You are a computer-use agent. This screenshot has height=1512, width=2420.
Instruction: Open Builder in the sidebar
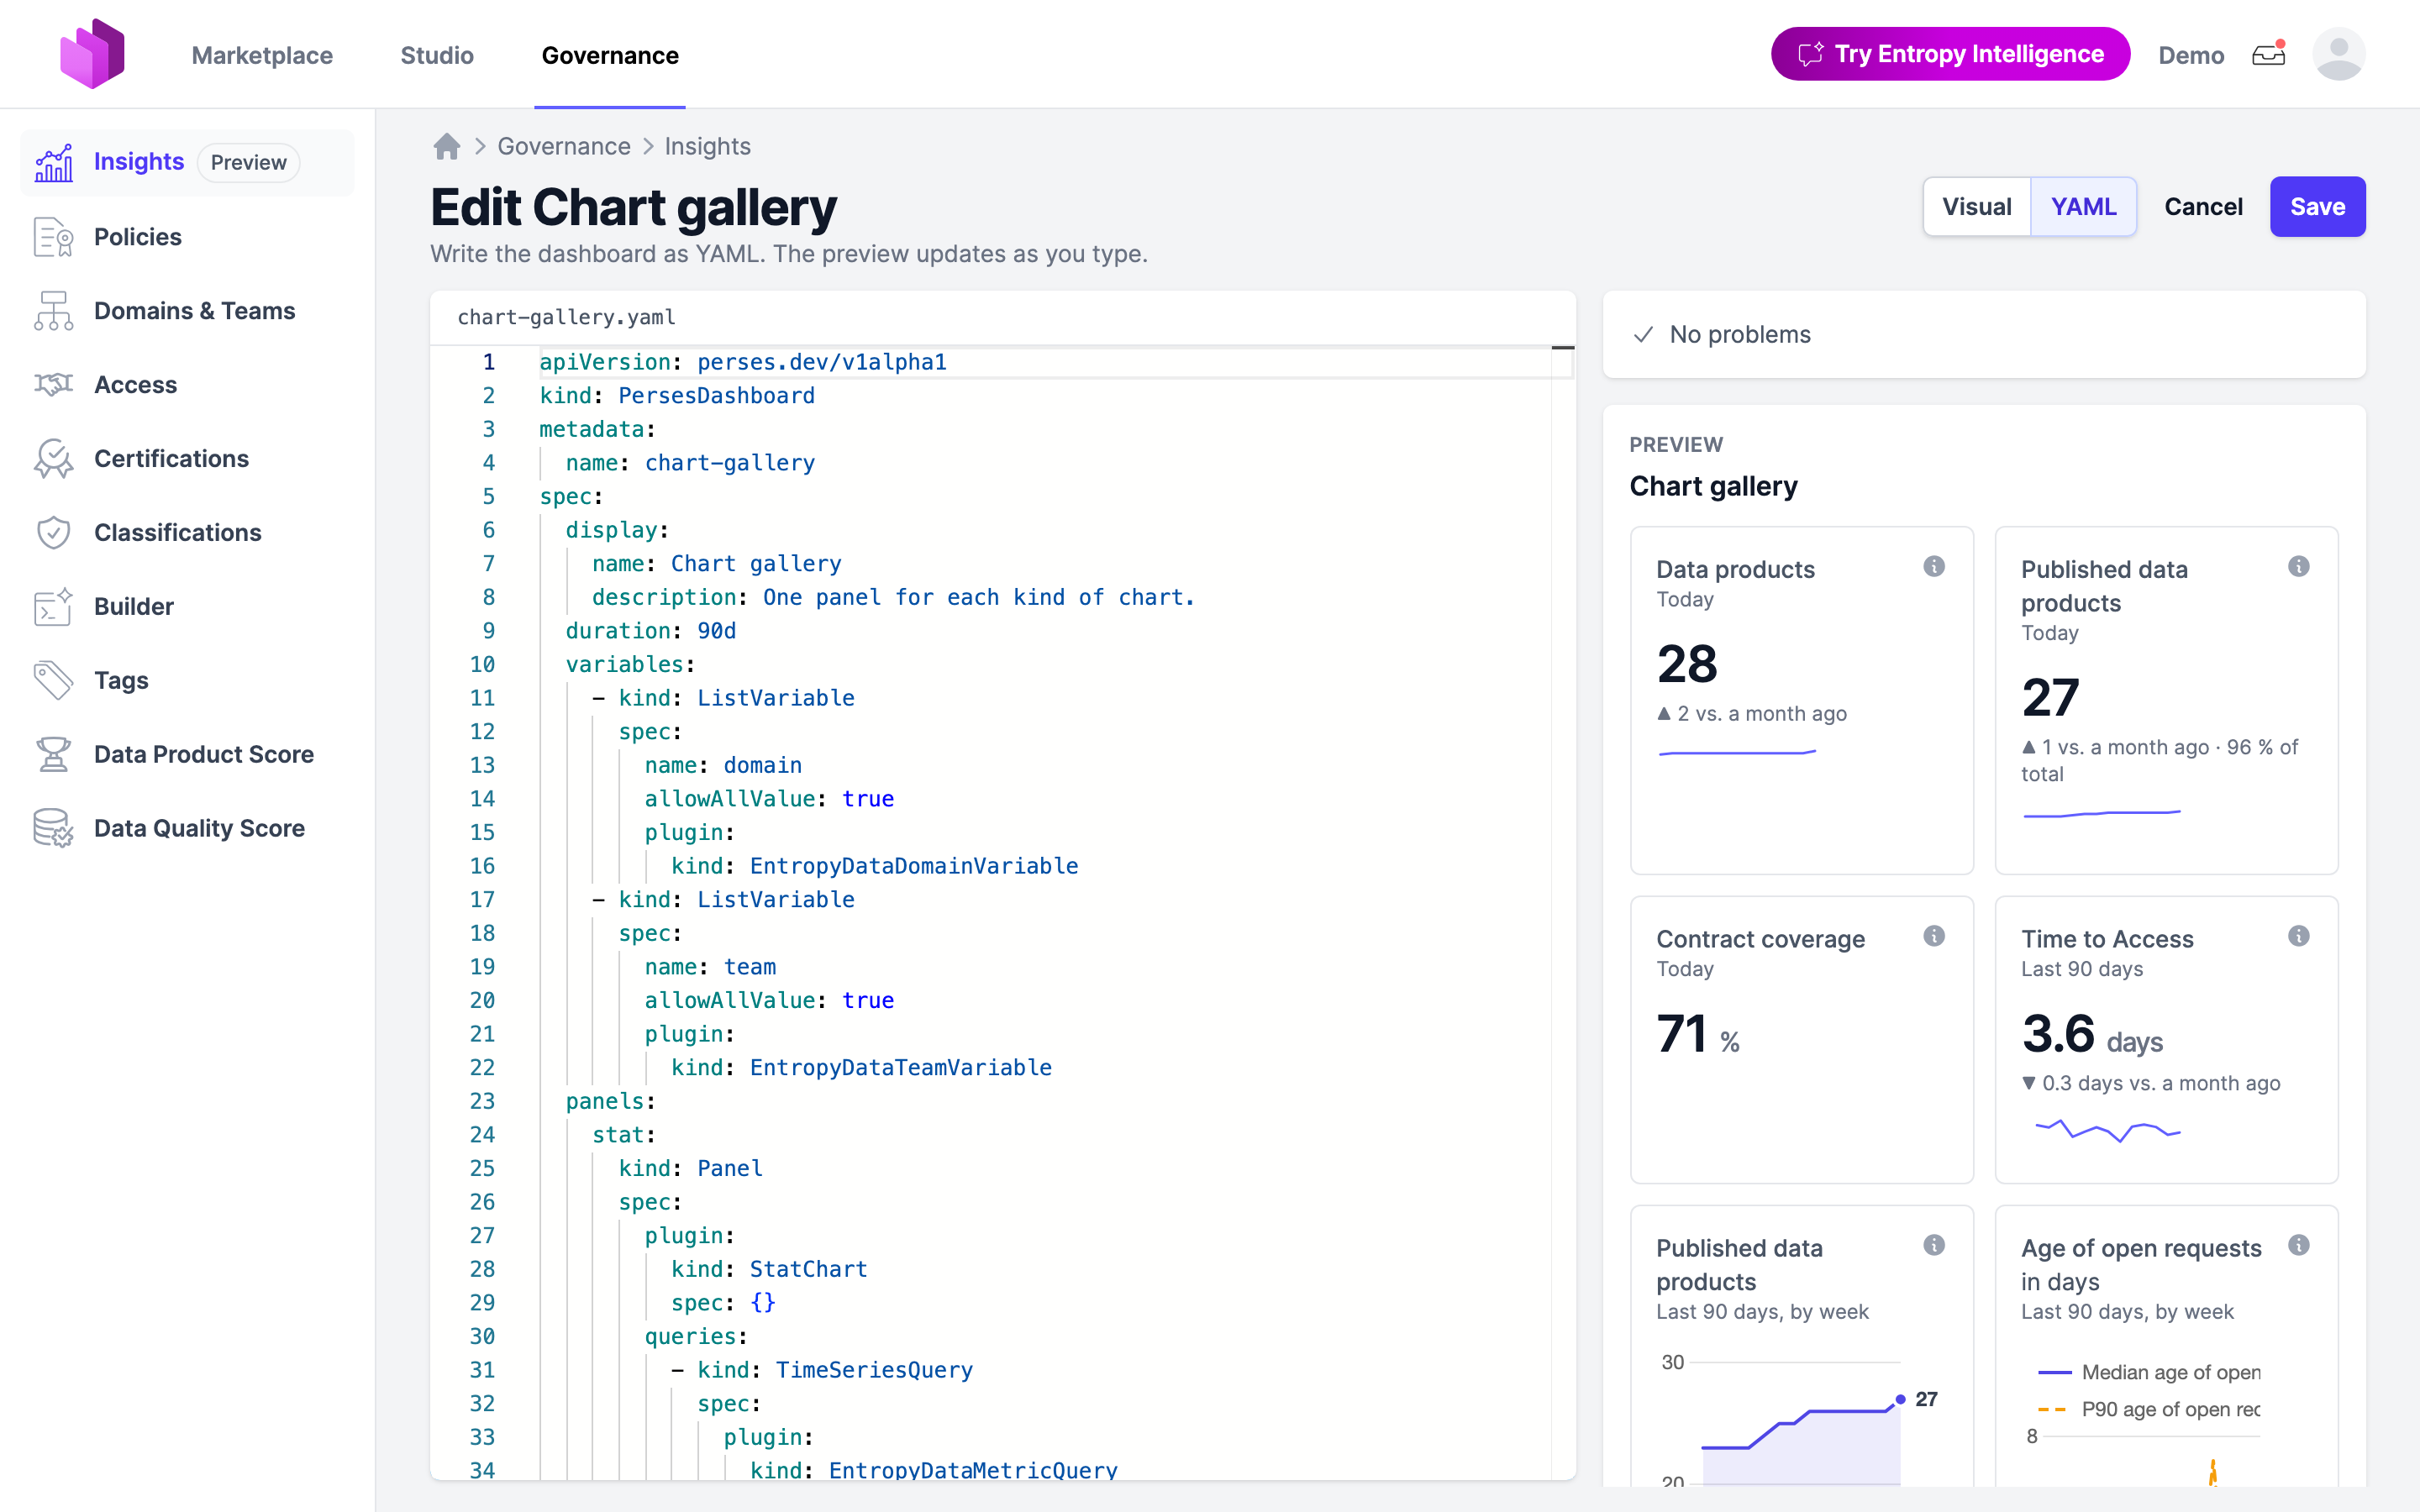(187, 607)
